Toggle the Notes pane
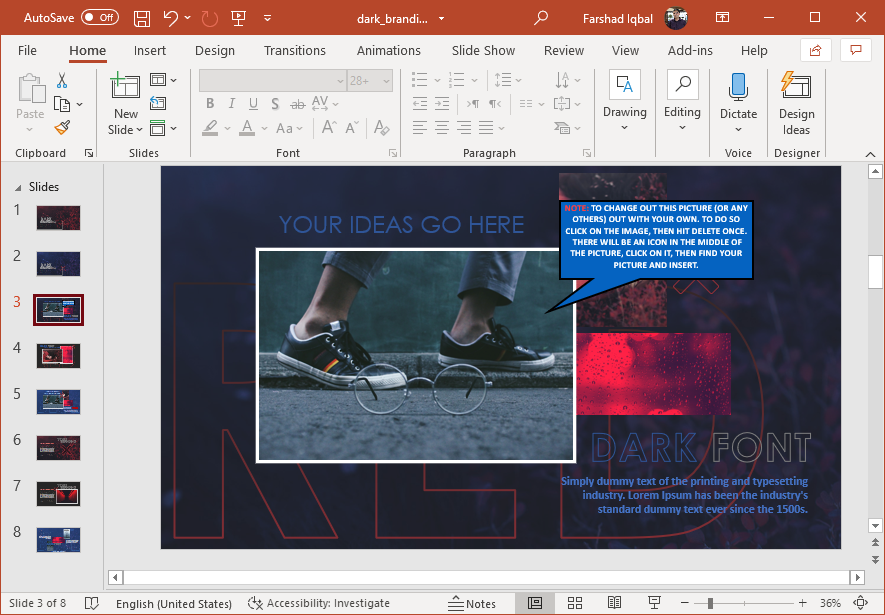The width and height of the screenshot is (885, 615). coord(472,603)
